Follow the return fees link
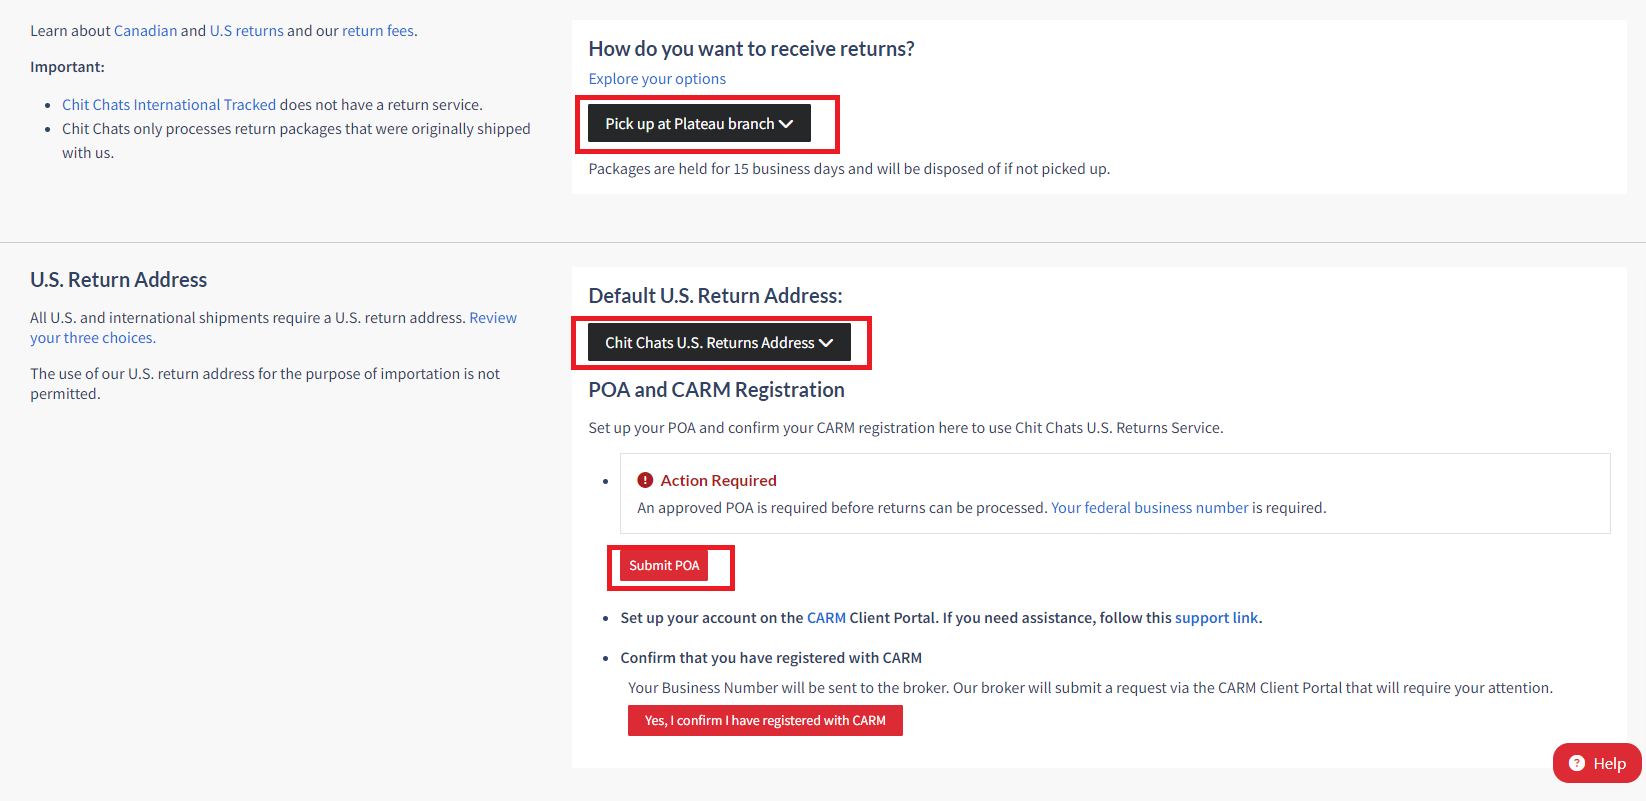Viewport: 1646px width, 801px height. click(x=378, y=31)
